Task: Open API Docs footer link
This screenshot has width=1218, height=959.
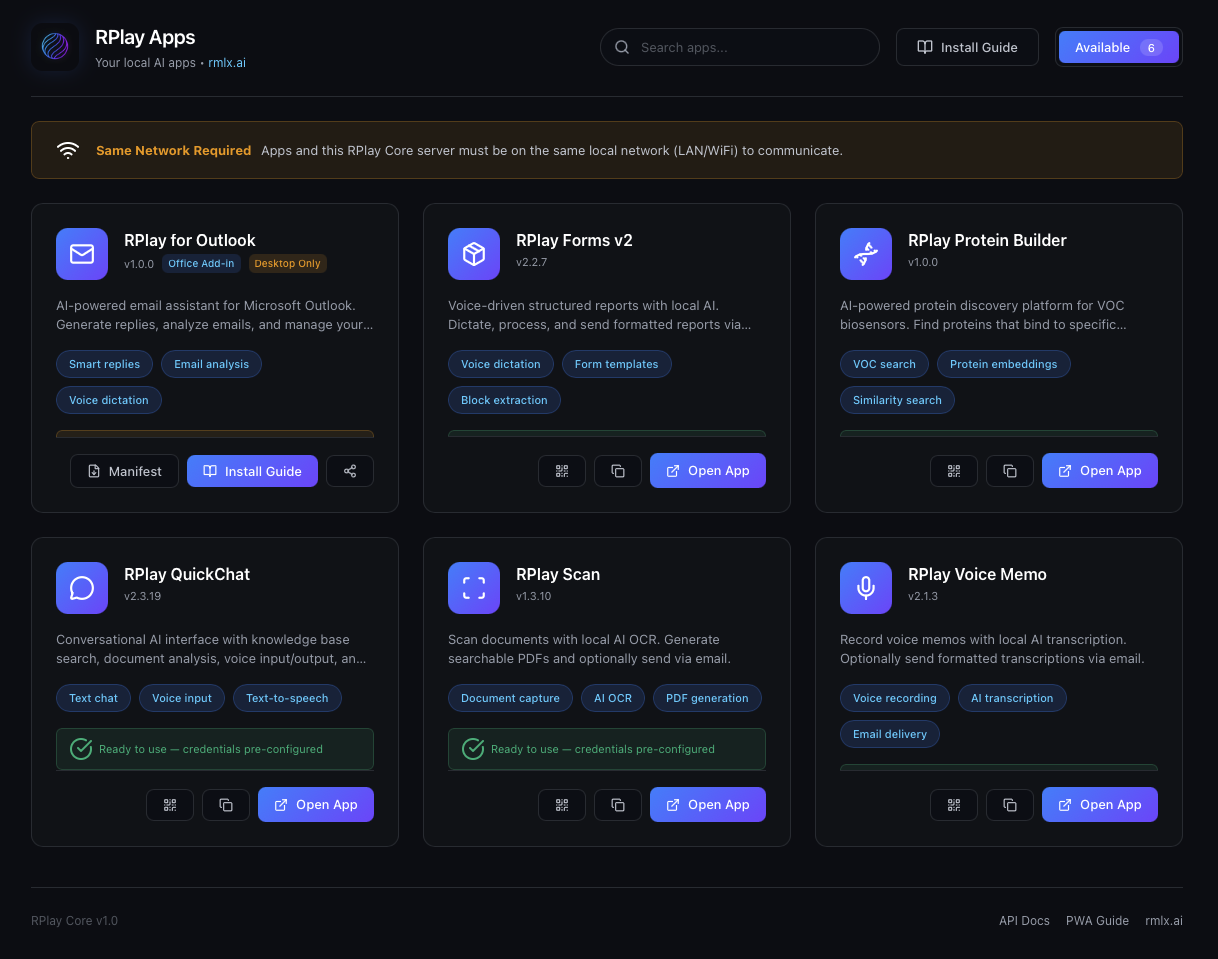Action: pyautogui.click(x=1024, y=921)
